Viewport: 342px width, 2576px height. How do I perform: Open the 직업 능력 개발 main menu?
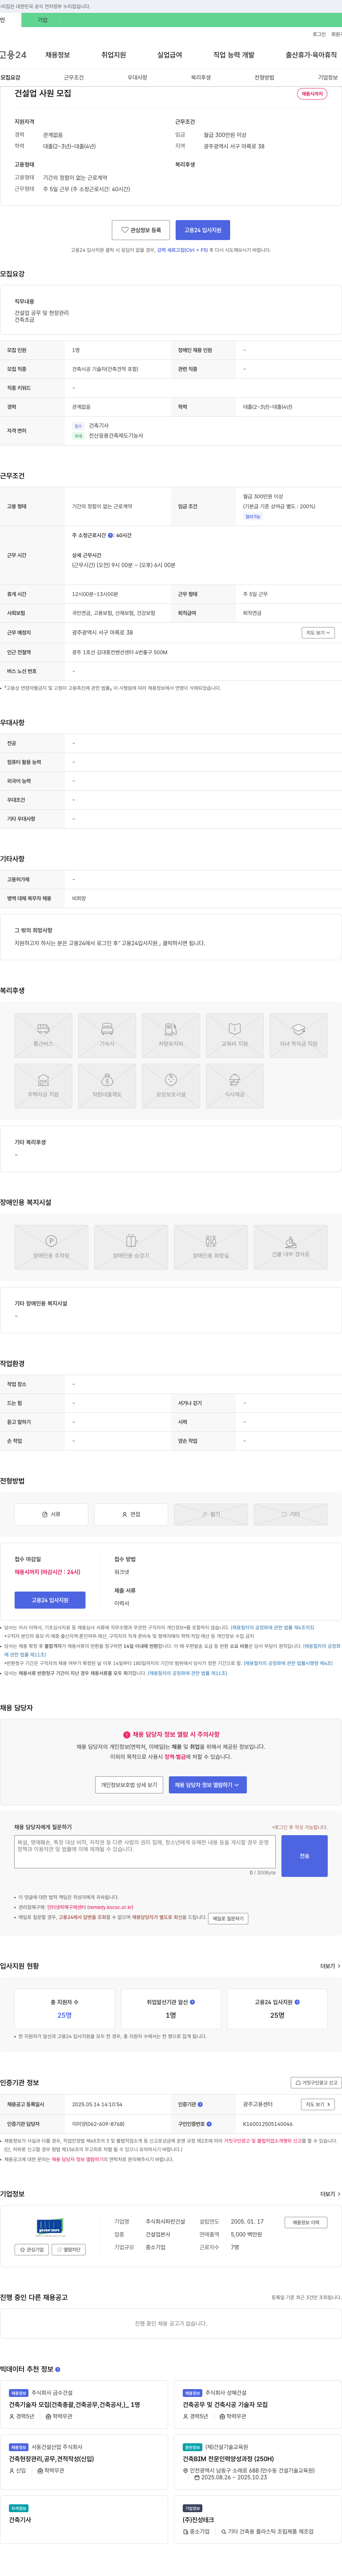point(234,55)
